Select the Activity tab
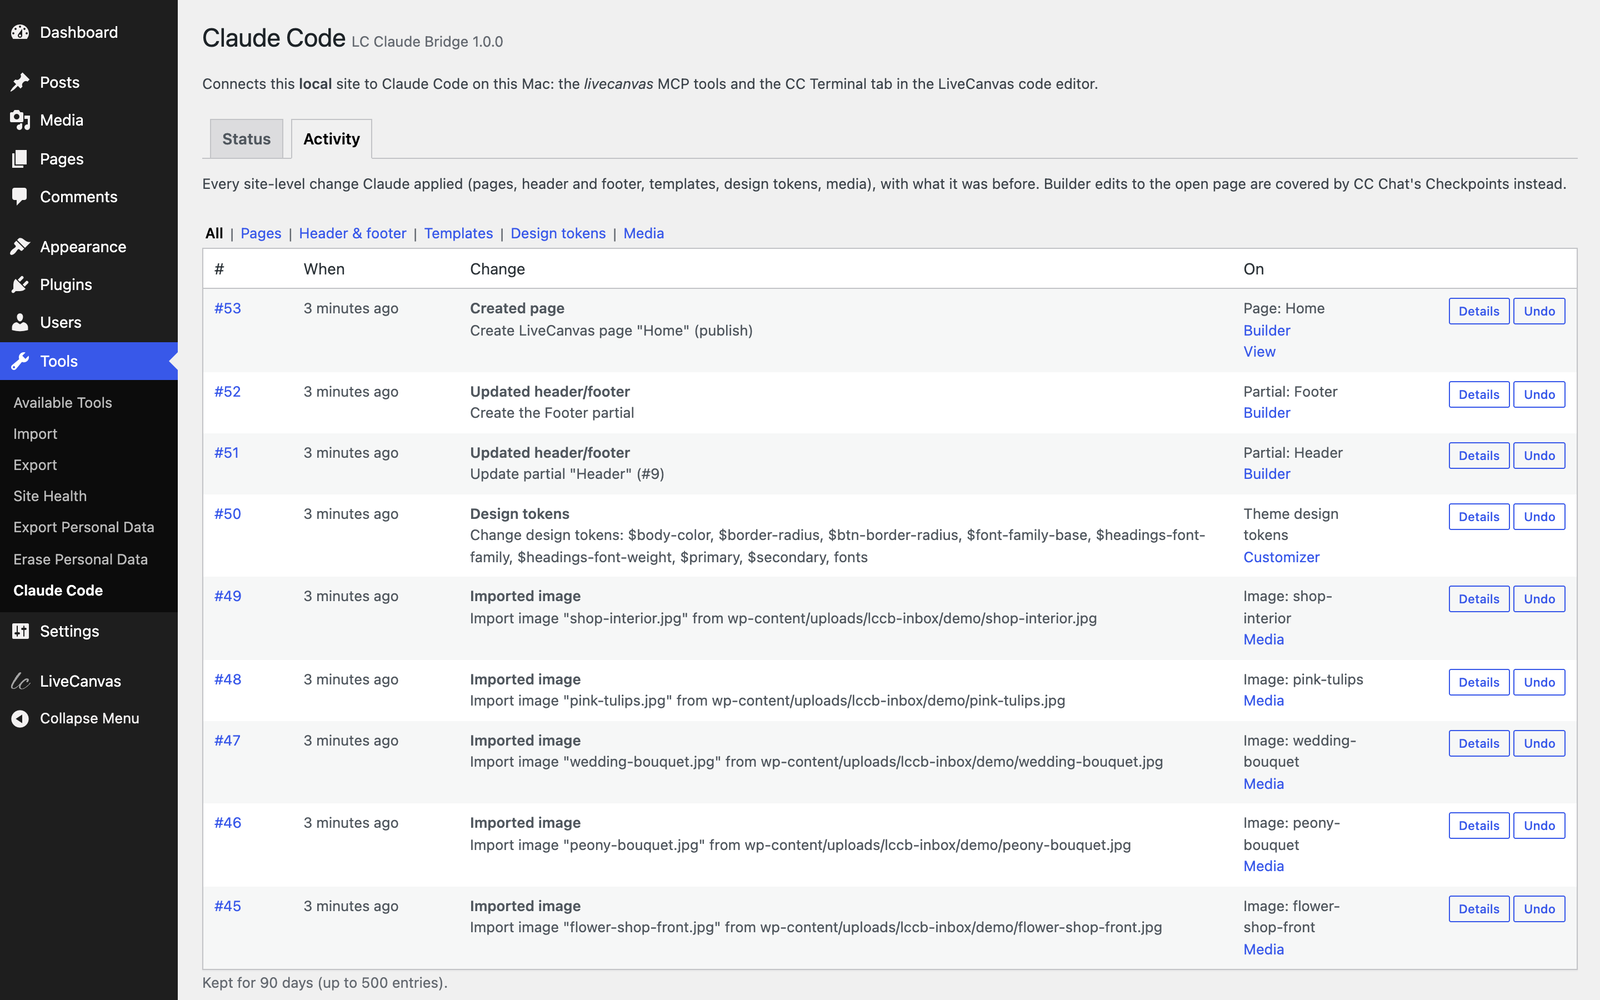Image resolution: width=1600 pixels, height=1000 pixels. [332, 139]
